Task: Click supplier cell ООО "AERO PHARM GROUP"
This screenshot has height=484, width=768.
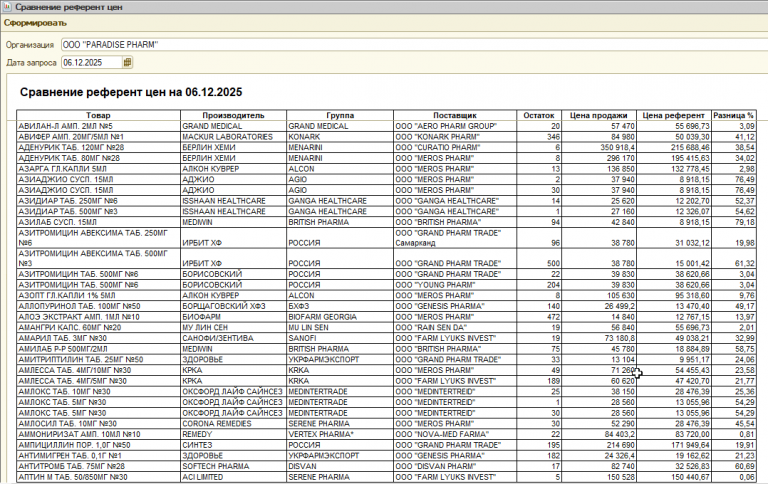Action: coord(455,126)
